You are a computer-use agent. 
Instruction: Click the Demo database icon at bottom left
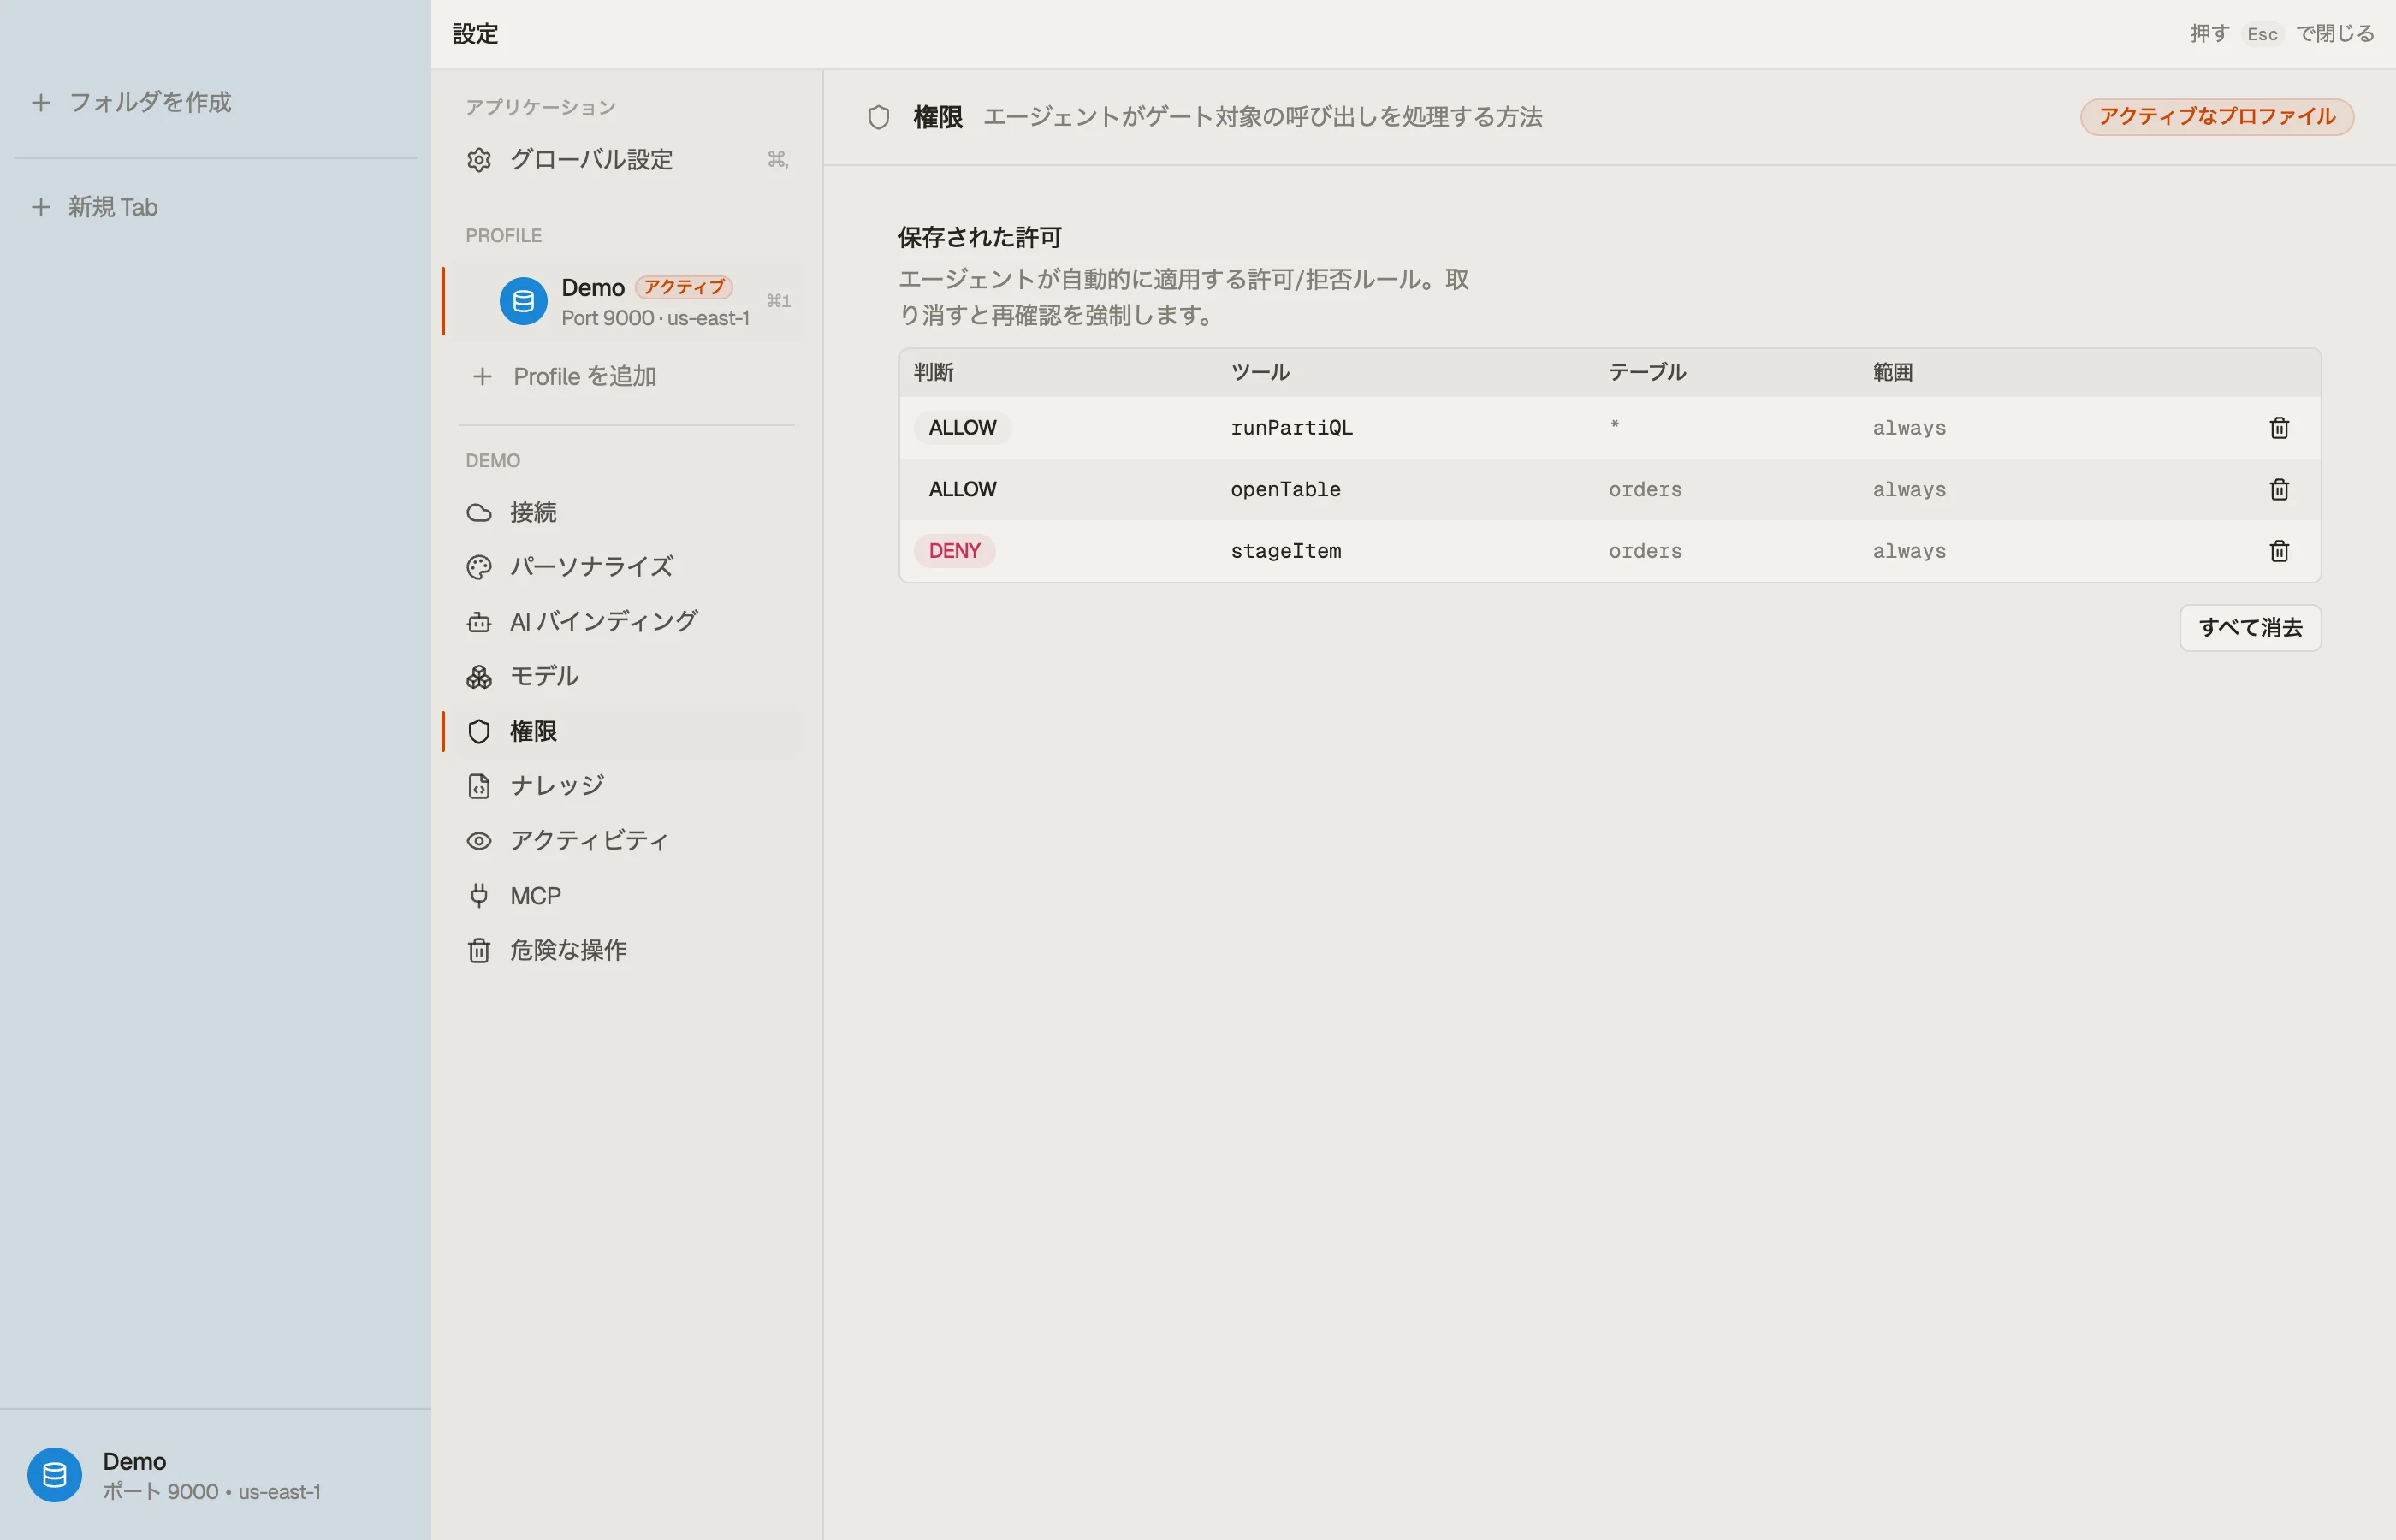point(55,1475)
